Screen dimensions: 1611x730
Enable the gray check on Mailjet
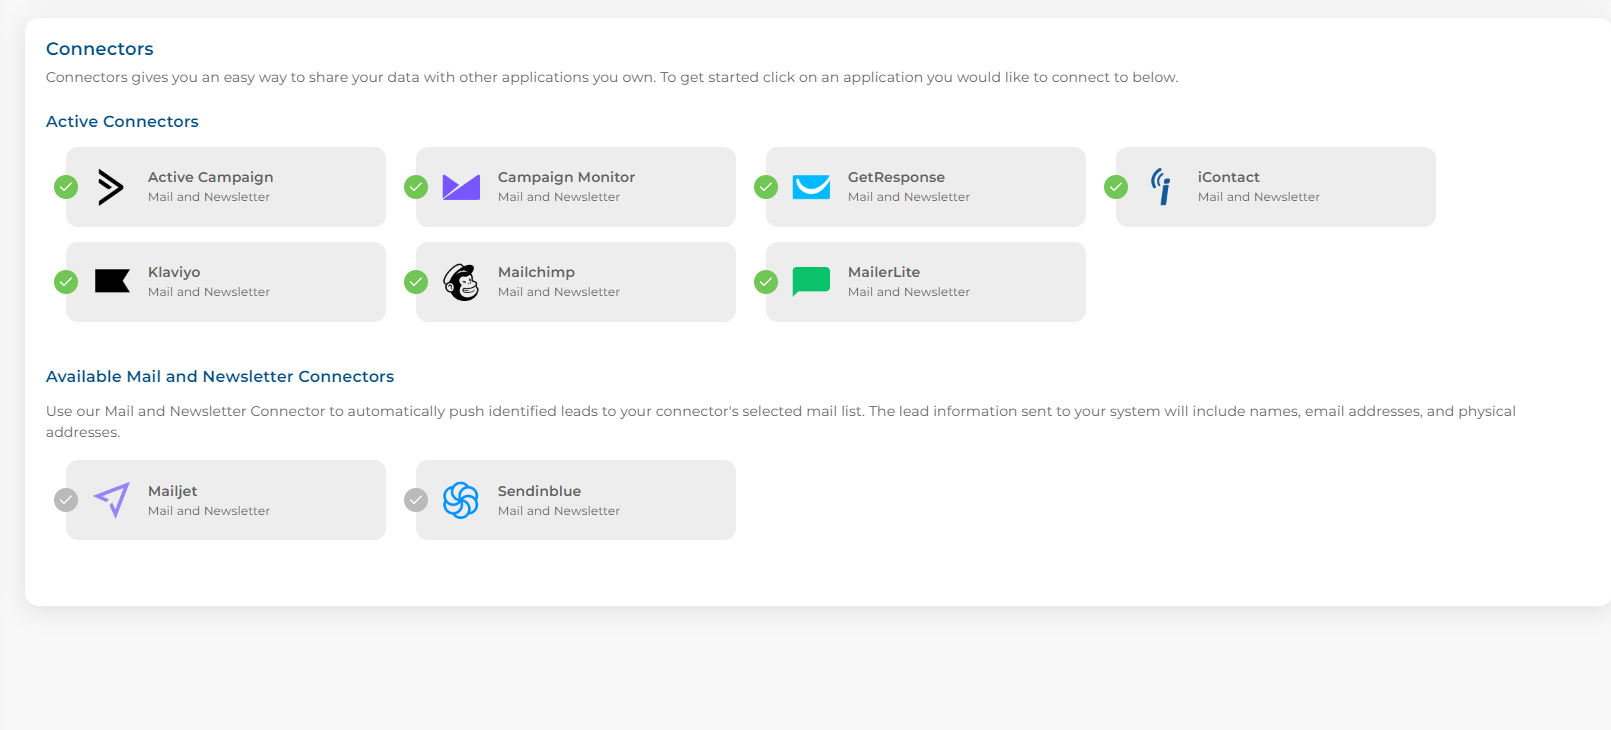[66, 500]
